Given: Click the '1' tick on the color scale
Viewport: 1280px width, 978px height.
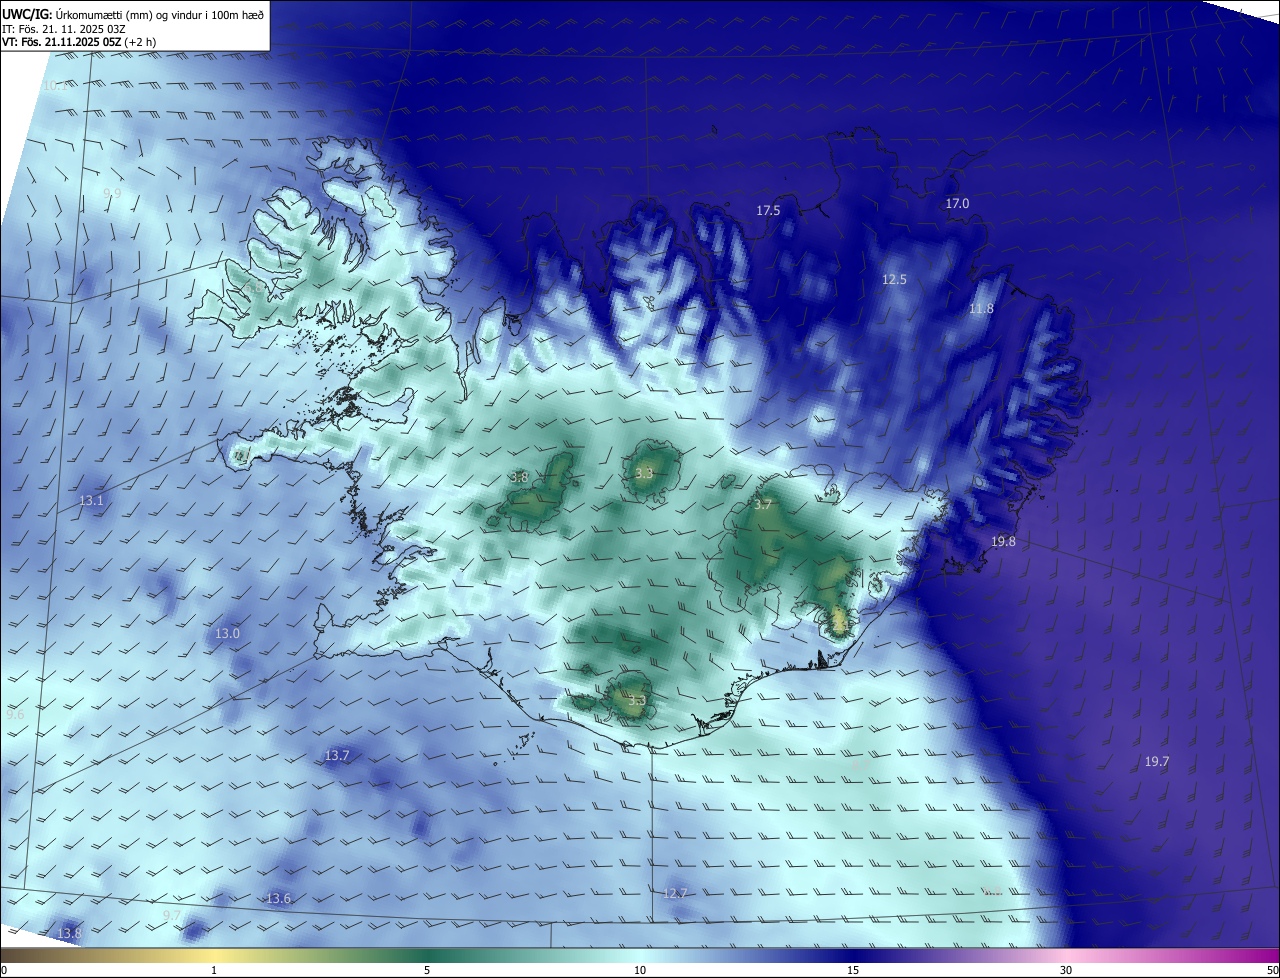Looking at the screenshot, I should click(214, 970).
